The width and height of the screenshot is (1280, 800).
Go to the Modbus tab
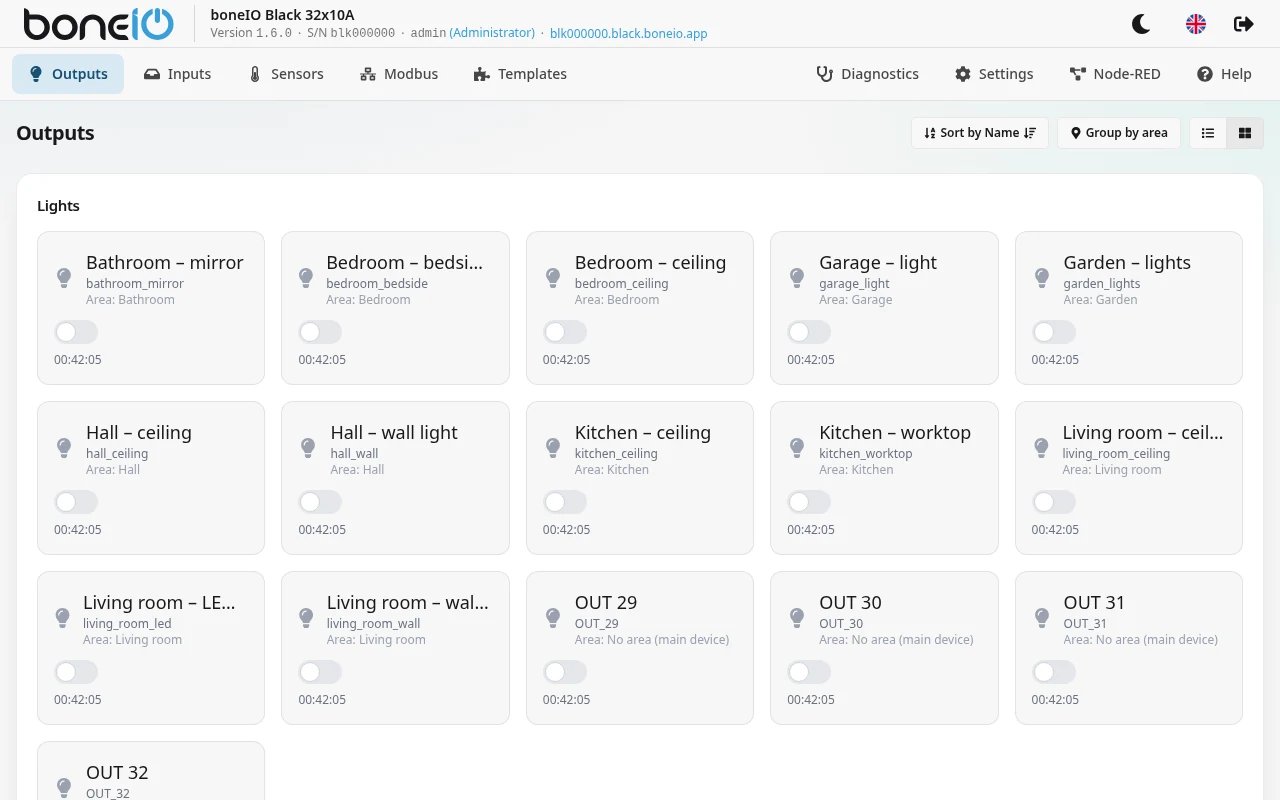coord(399,74)
